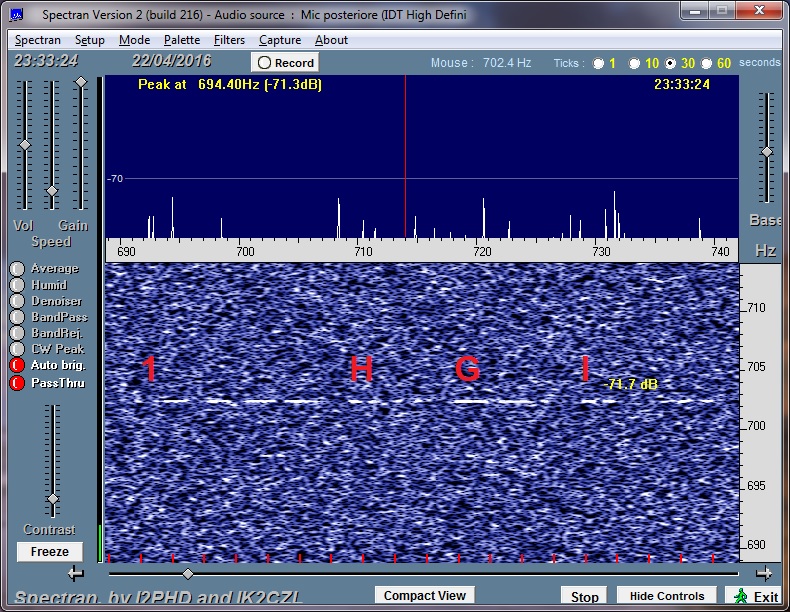This screenshot has width=790, height=612.
Task: Select 60 seconds ticks option
Action: 706,63
